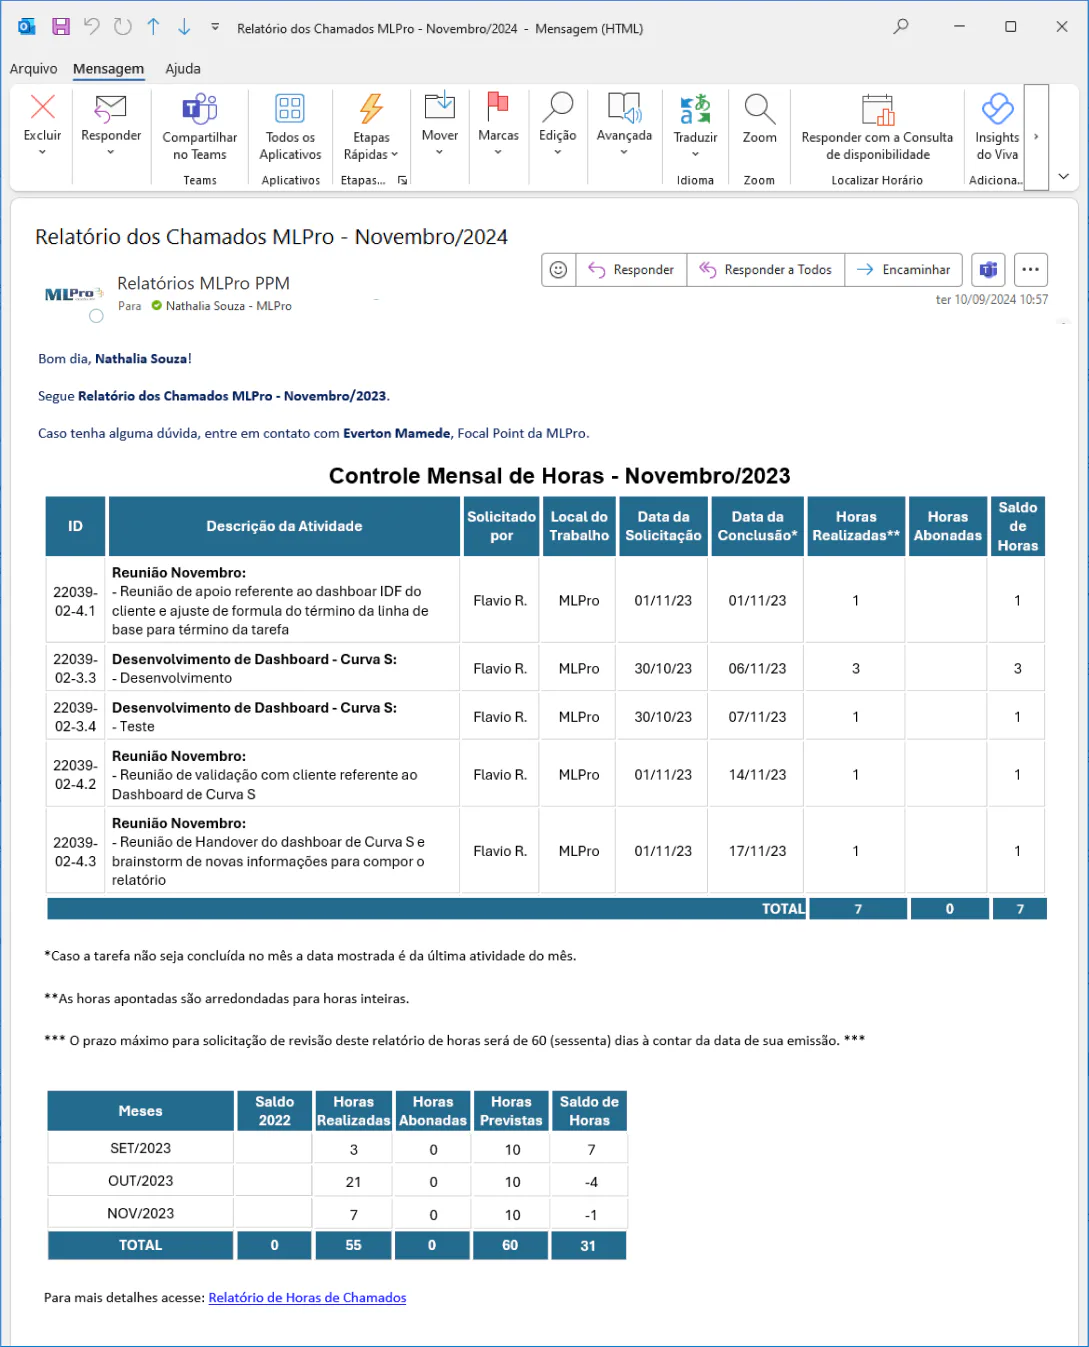Click the NOV/2023 row in months table
The height and width of the screenshot is (1347, 1089).
(337, 1214)
